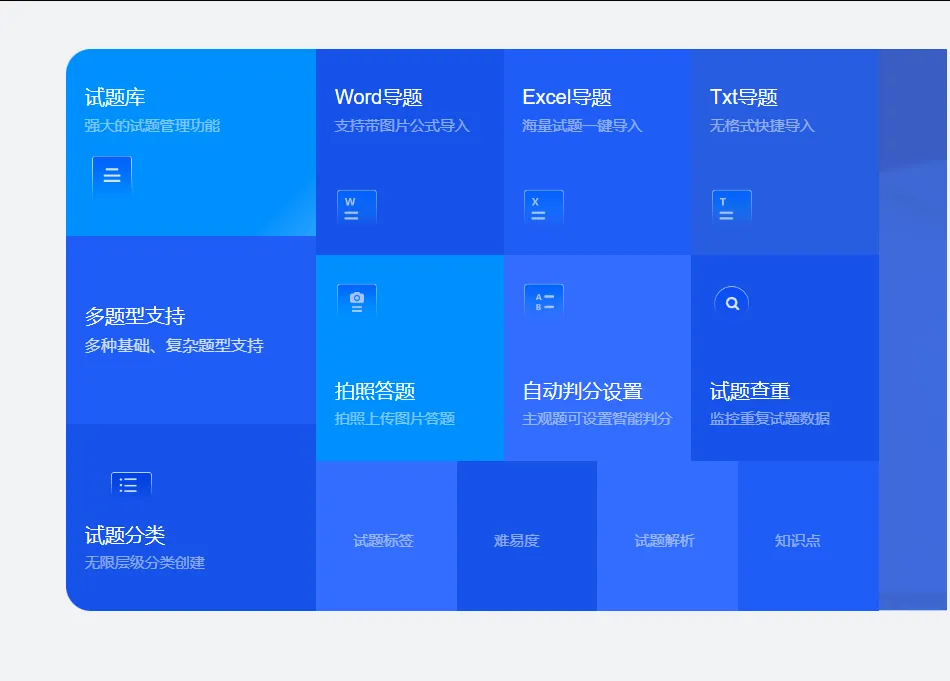Click the Txt file icon
The image size is (950, 681).
click(731, 208)
